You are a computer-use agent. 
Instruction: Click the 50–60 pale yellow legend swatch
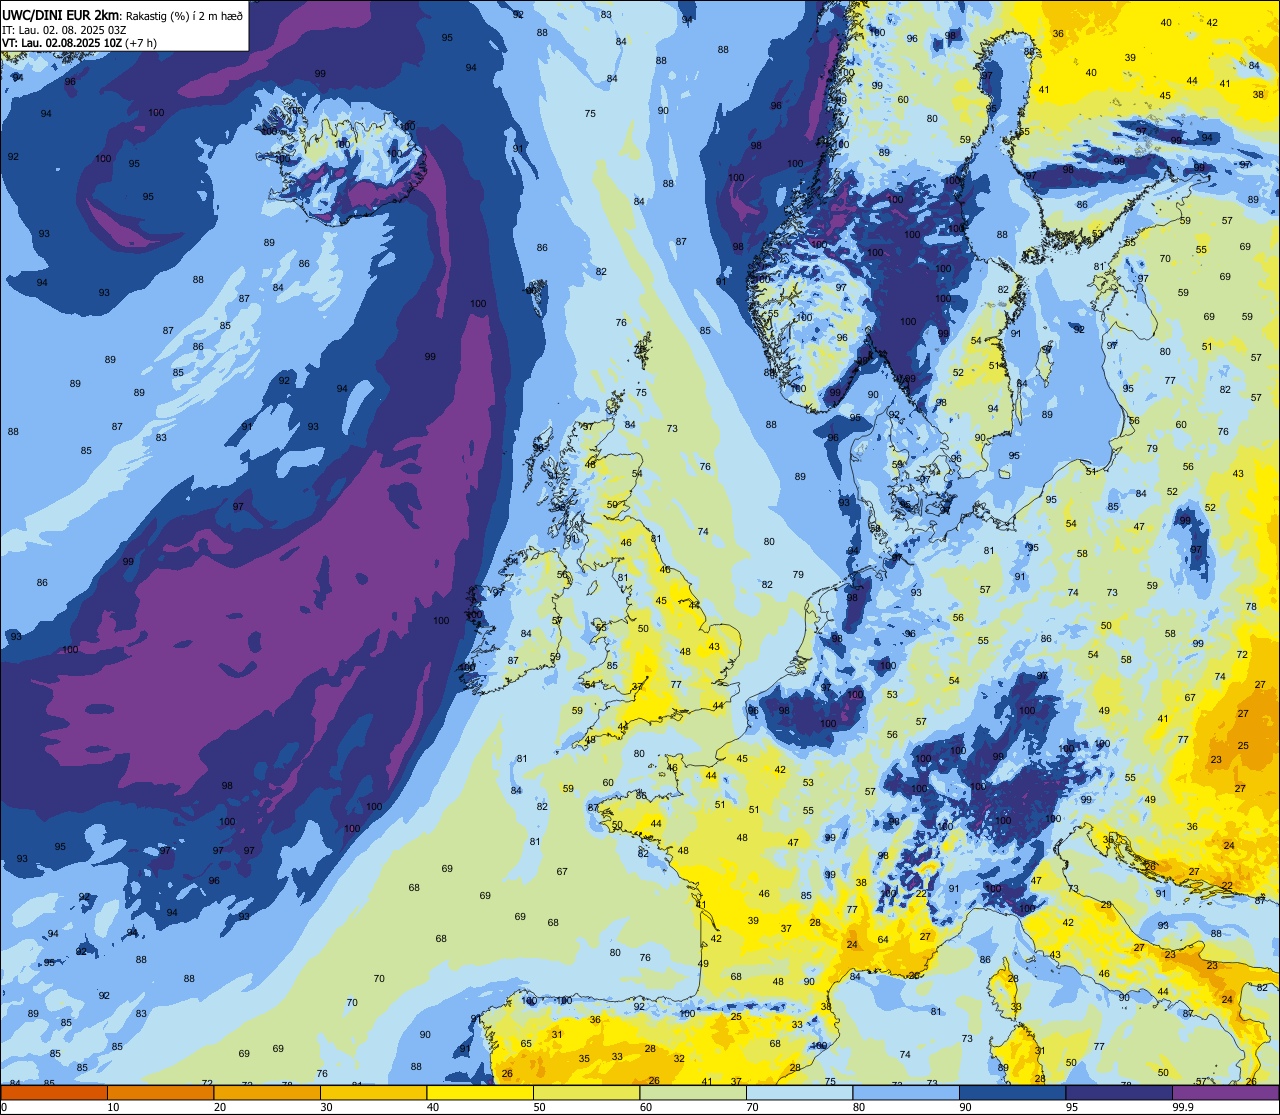[x=586, y=1093]
